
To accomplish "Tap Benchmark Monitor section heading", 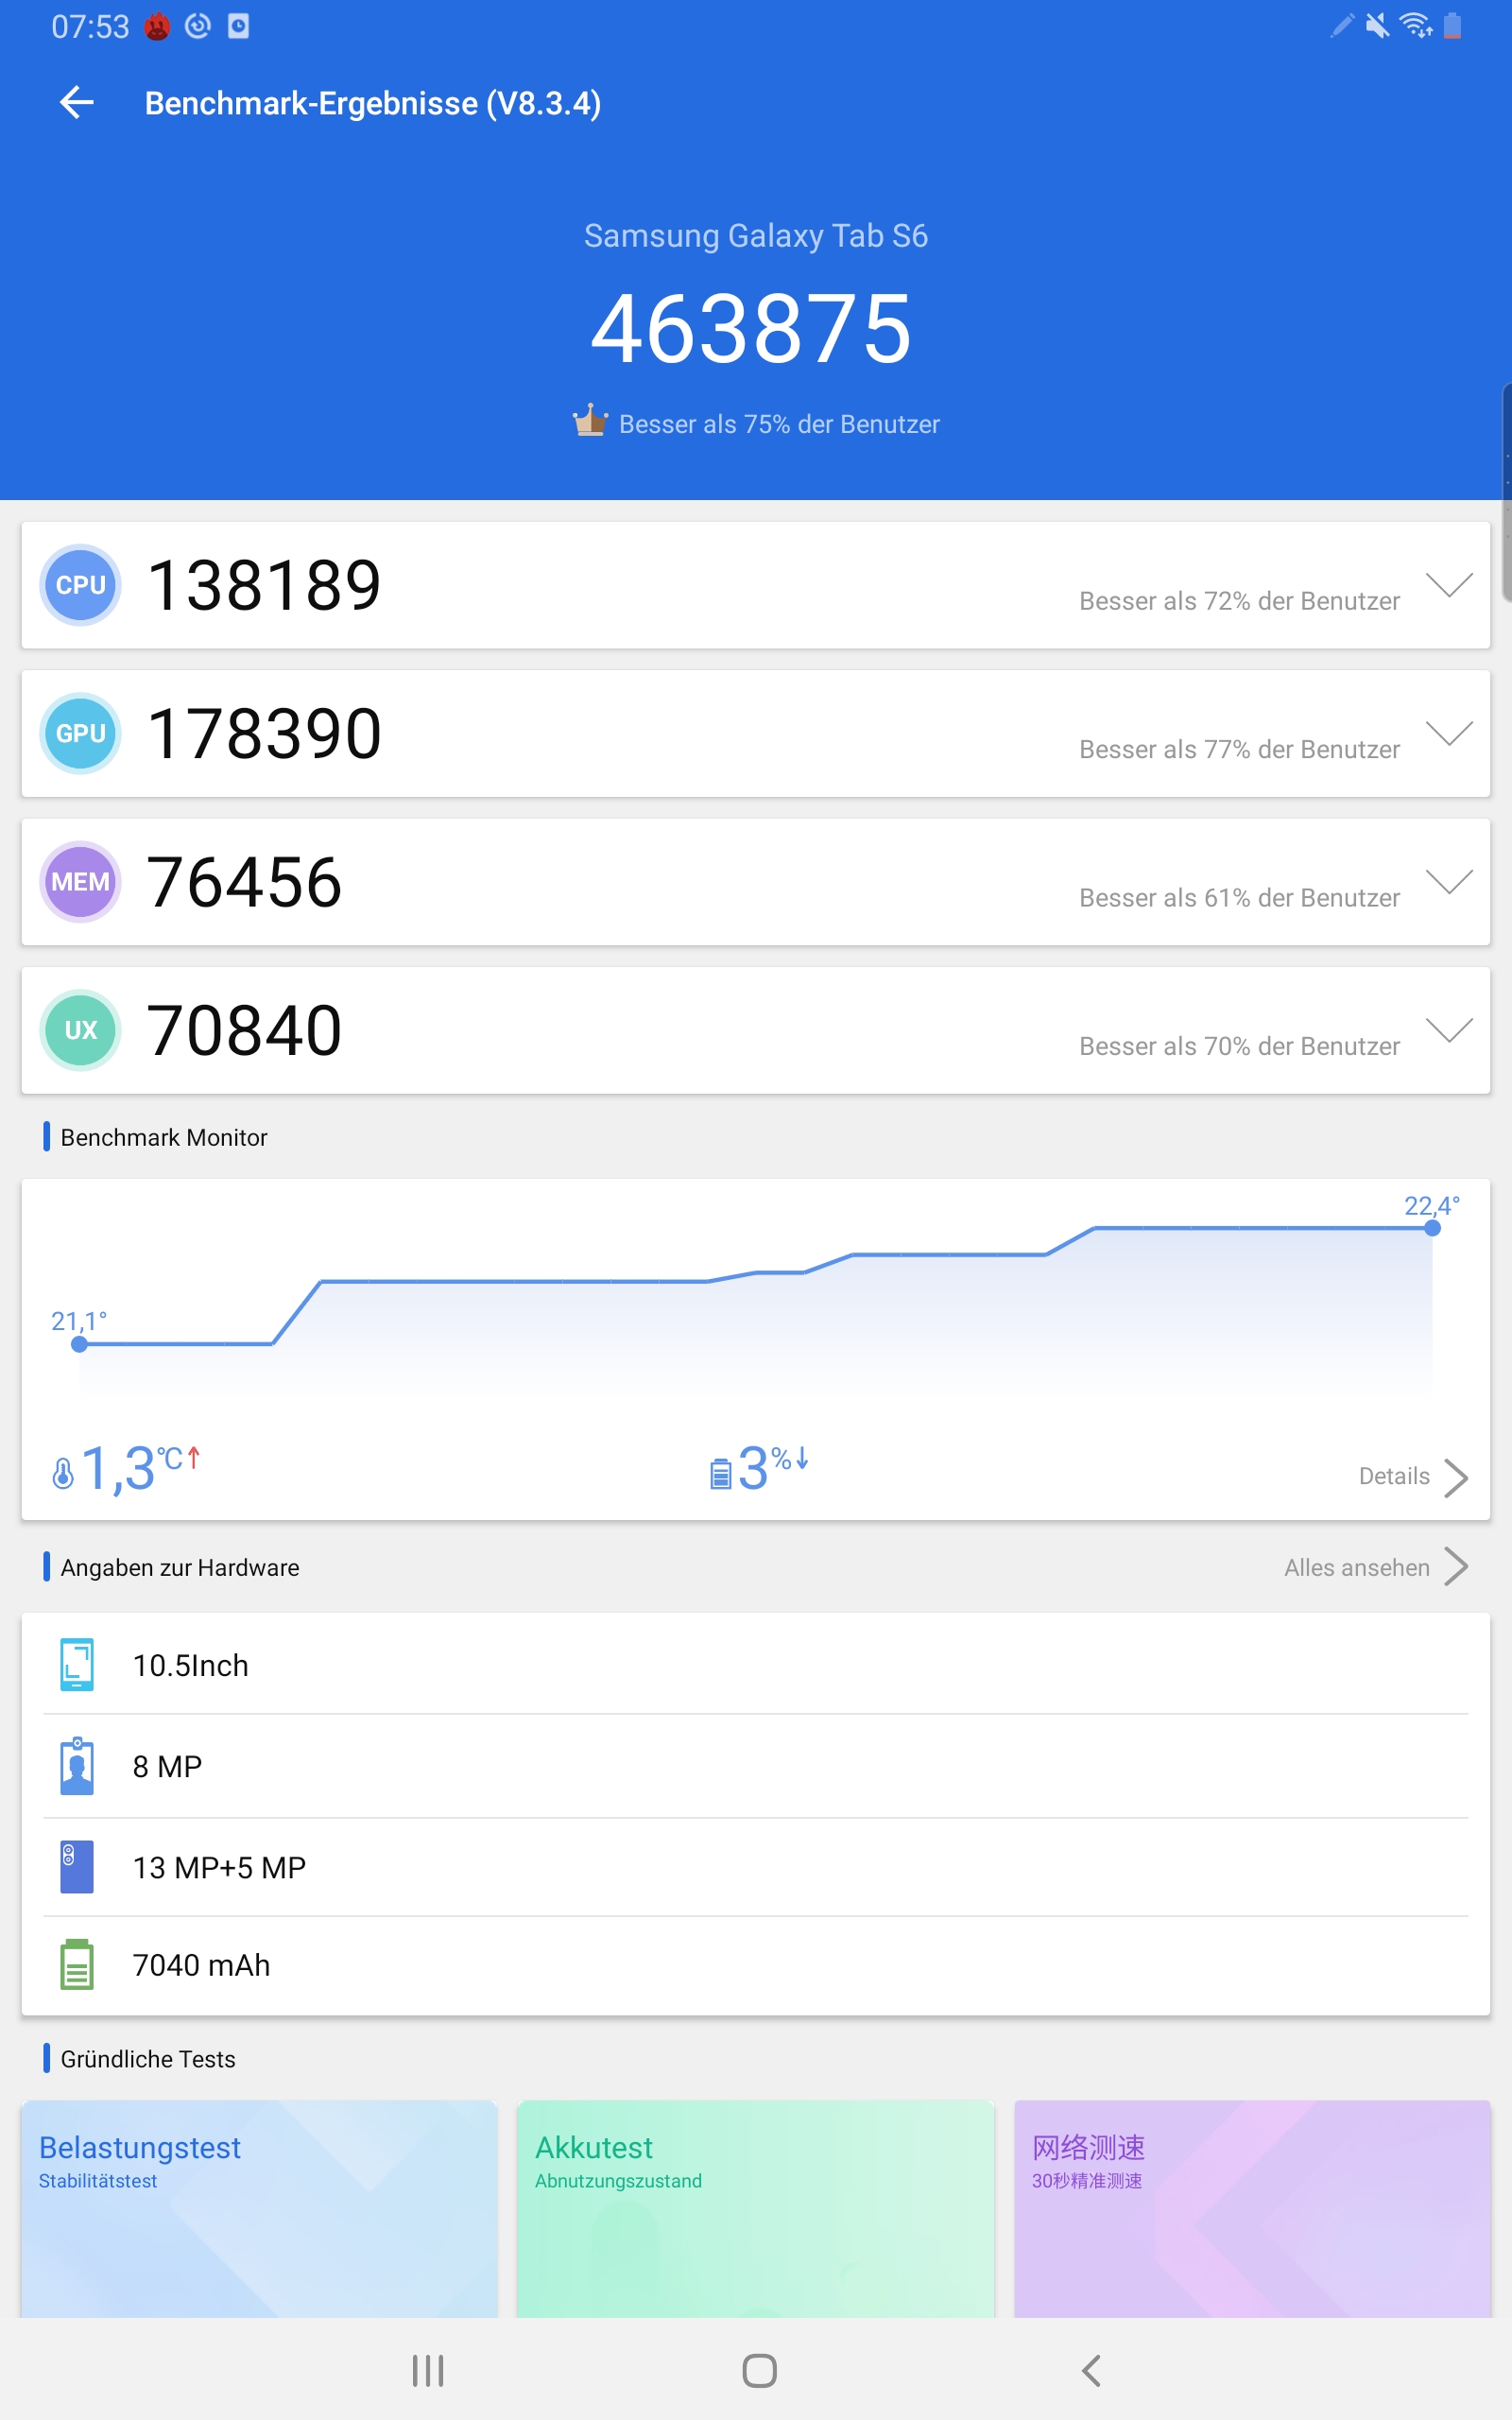I will [x=164, y=1137].
